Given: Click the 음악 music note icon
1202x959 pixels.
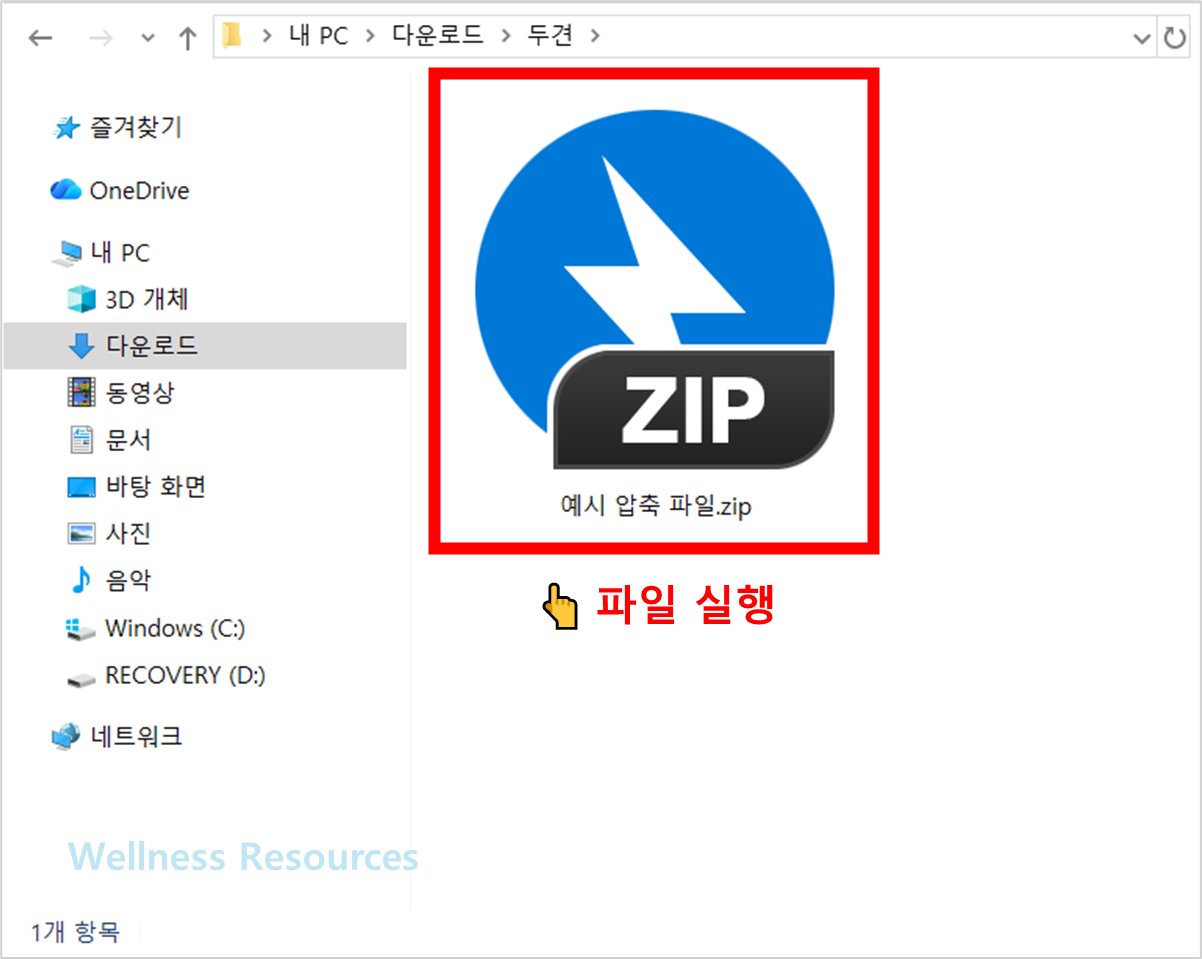Looking at the screenshot, I should tap(80, 580).
